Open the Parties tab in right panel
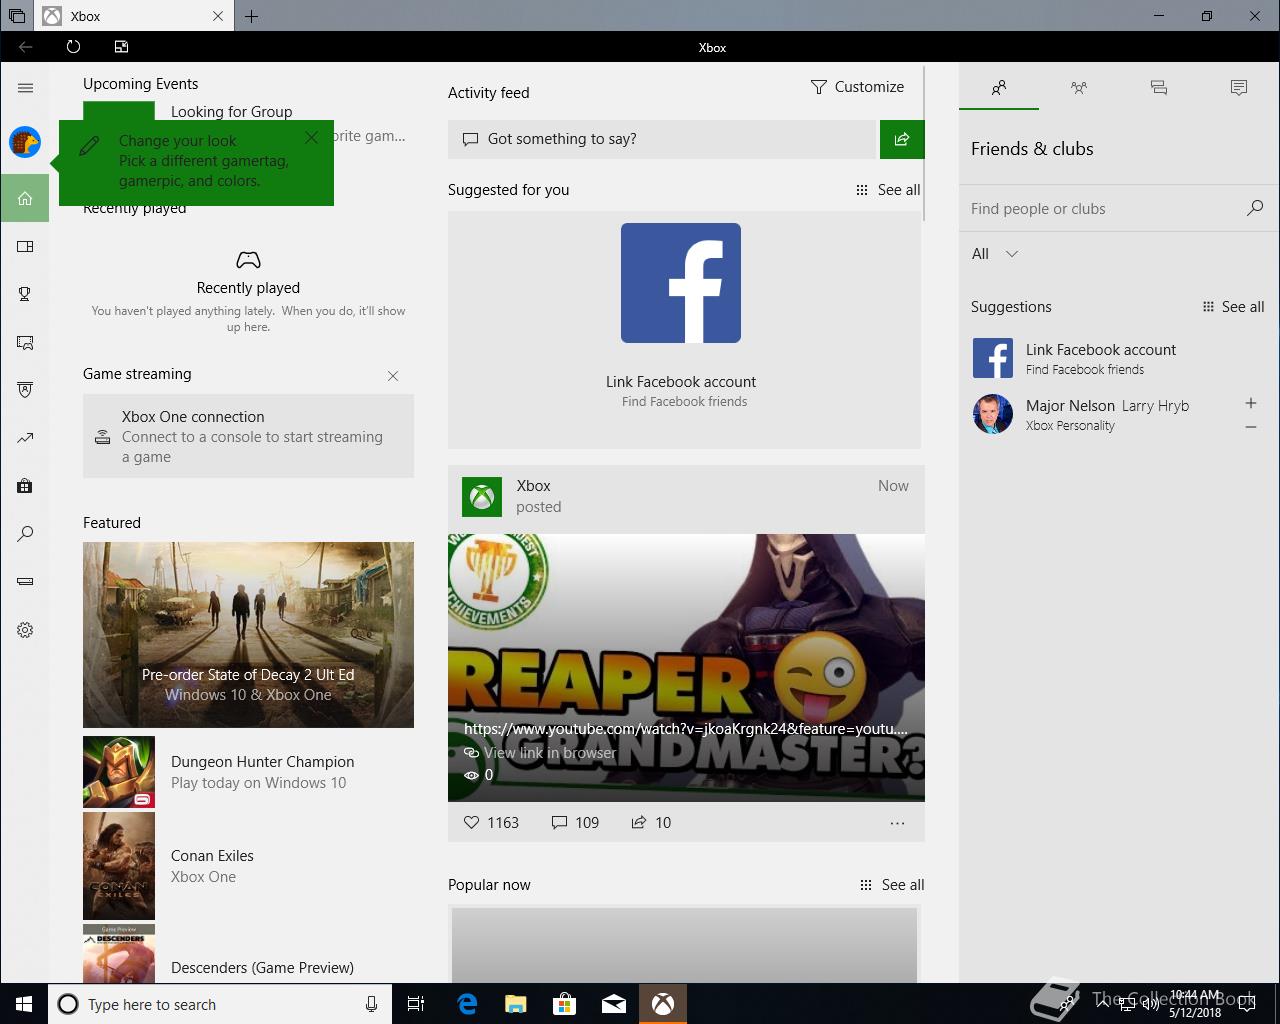The width and height of the screenshot is (1280, 1024). point(1079,88)
